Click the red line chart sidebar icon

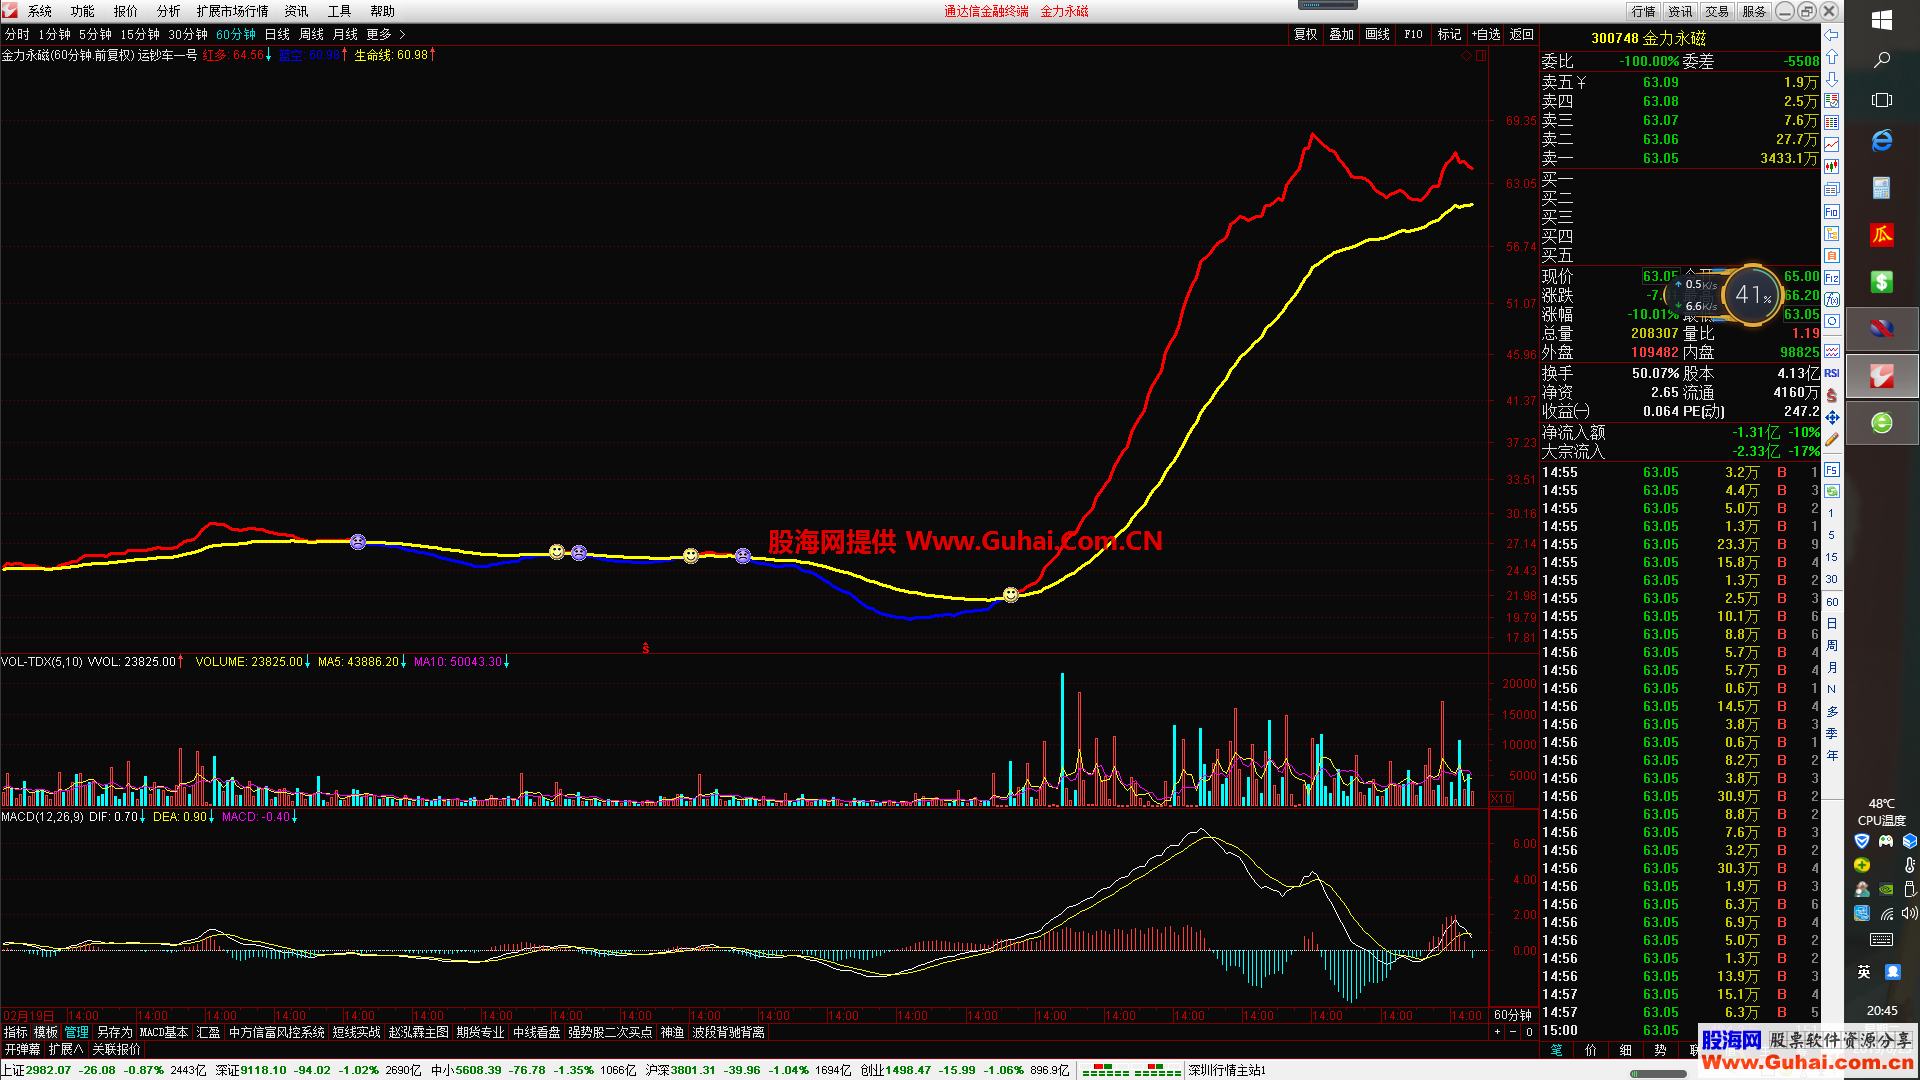1832,144
